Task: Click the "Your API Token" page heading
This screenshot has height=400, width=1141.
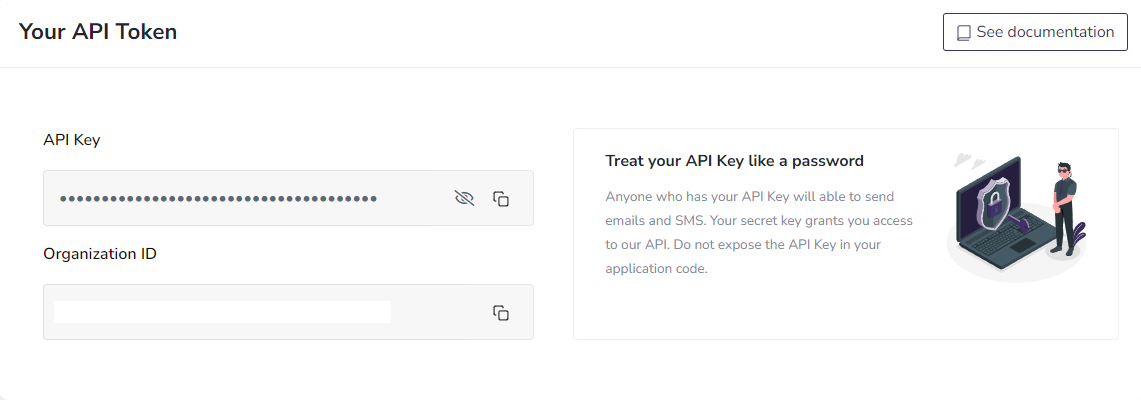Action: tap(98, 32)
